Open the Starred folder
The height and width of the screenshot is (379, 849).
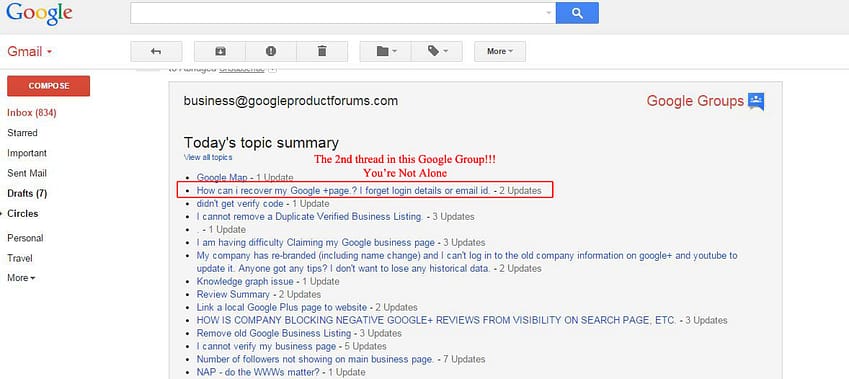(22, 133)
